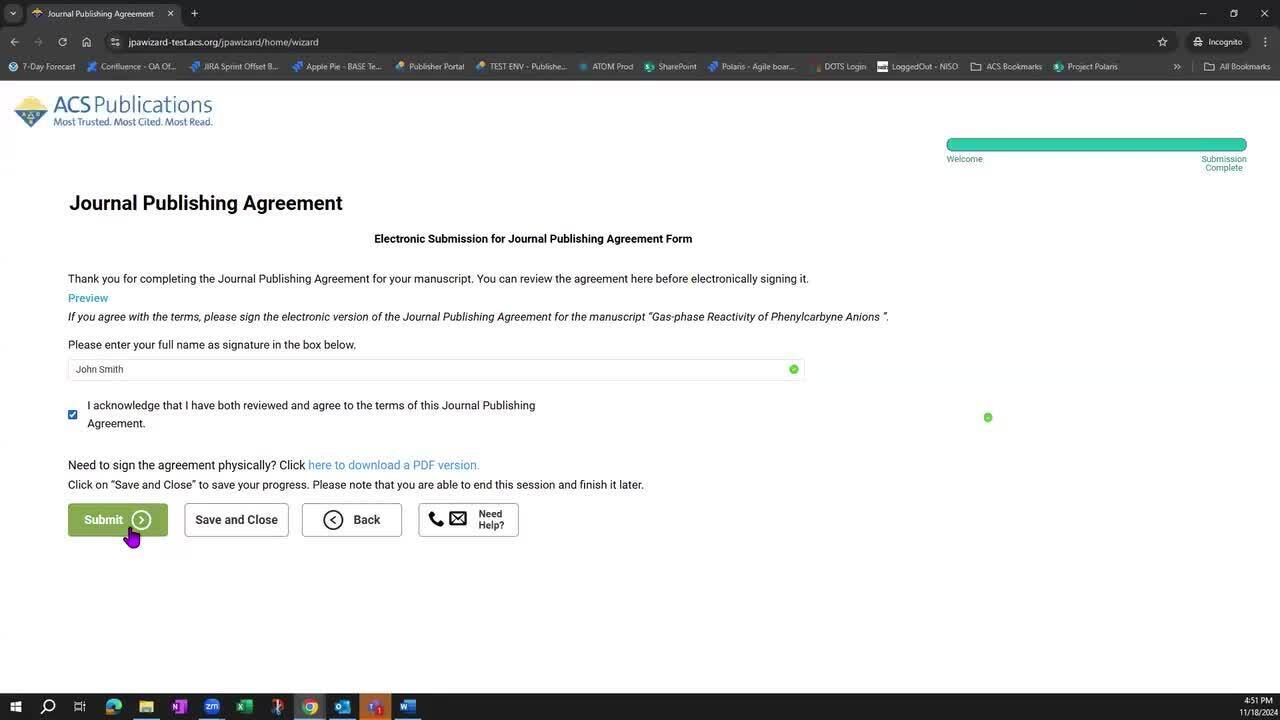Click the browser home icon
Image resolution: width=1280 pixels, height=720 pixels.
coord(86,42)
